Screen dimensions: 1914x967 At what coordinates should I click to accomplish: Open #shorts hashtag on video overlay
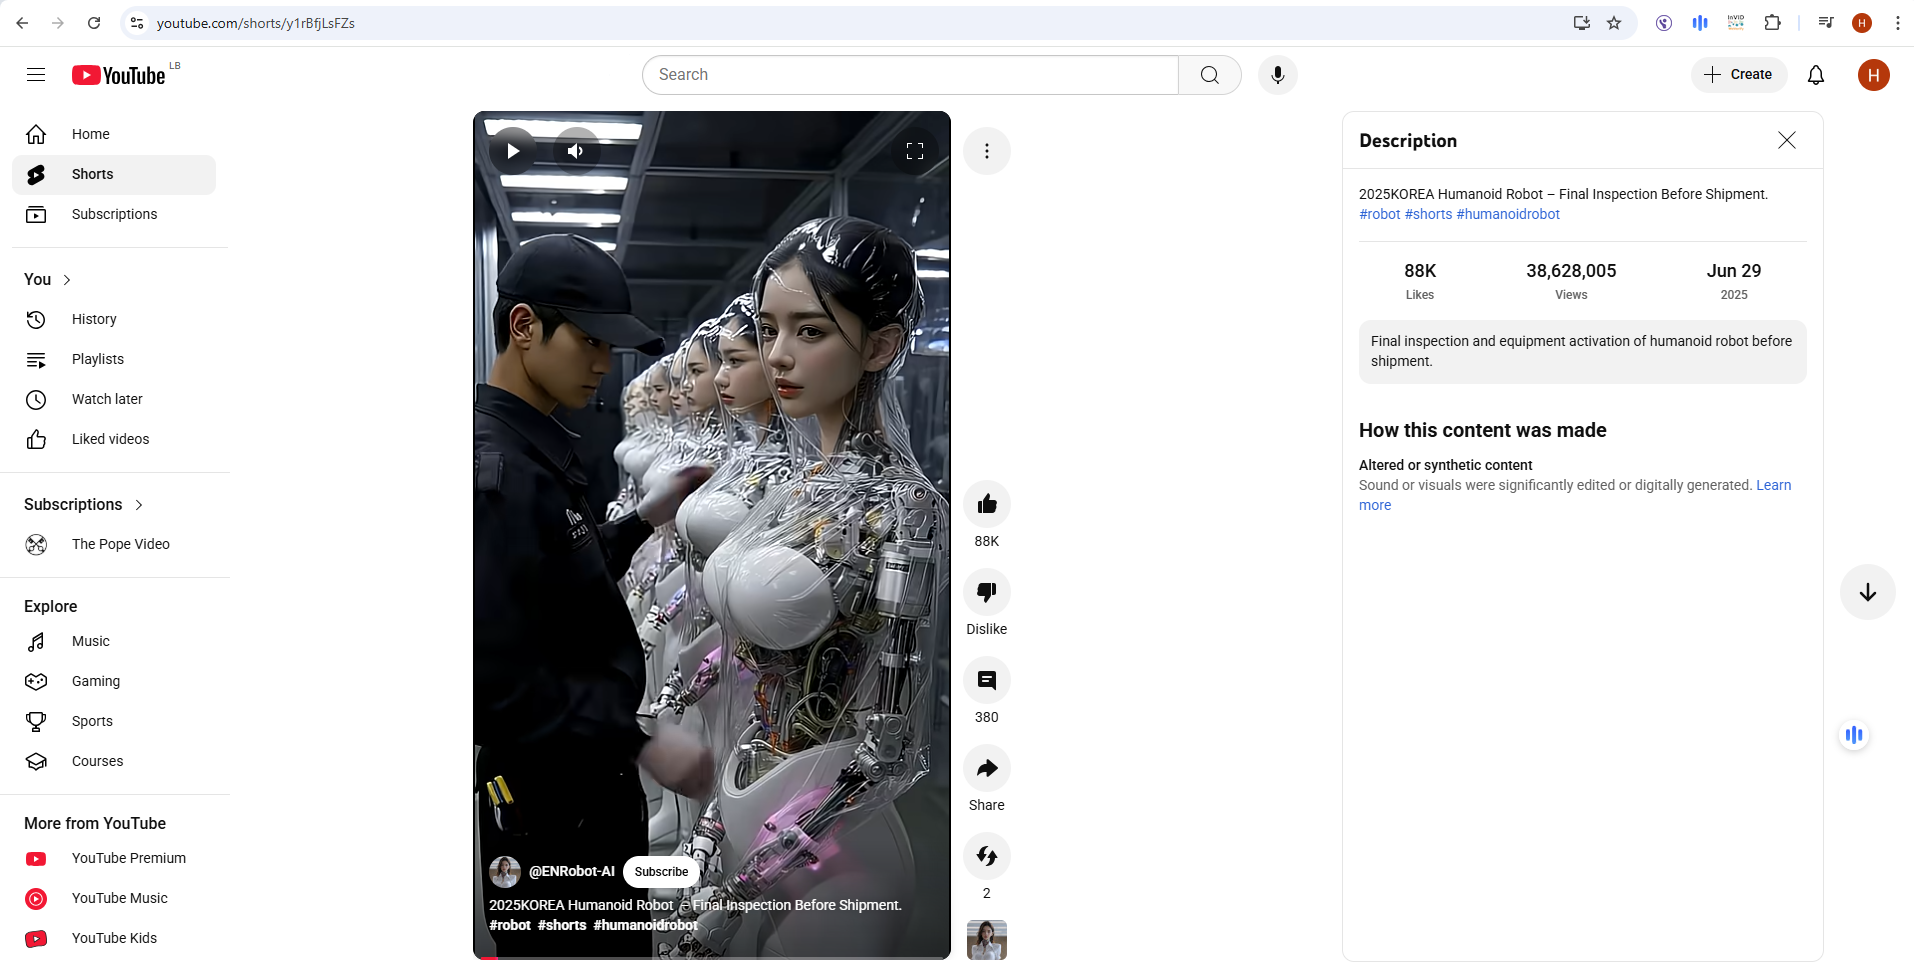[562, 925]
